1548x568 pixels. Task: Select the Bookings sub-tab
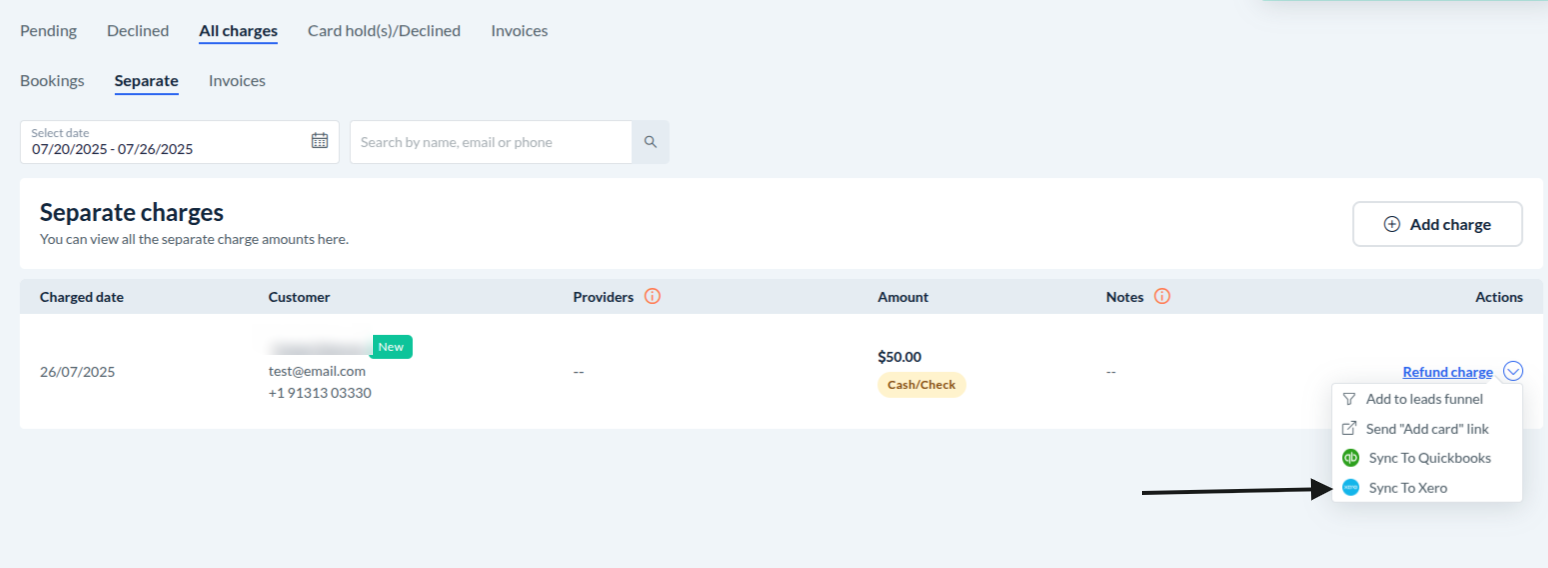click(52, 81)
